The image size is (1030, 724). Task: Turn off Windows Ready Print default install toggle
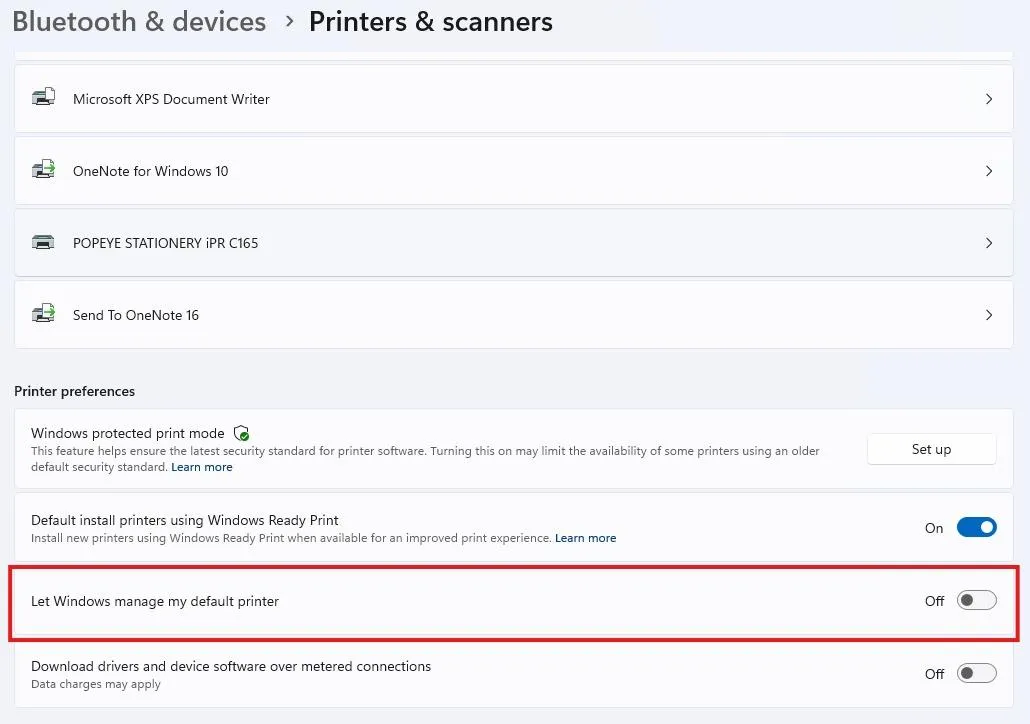pos(976,528)
